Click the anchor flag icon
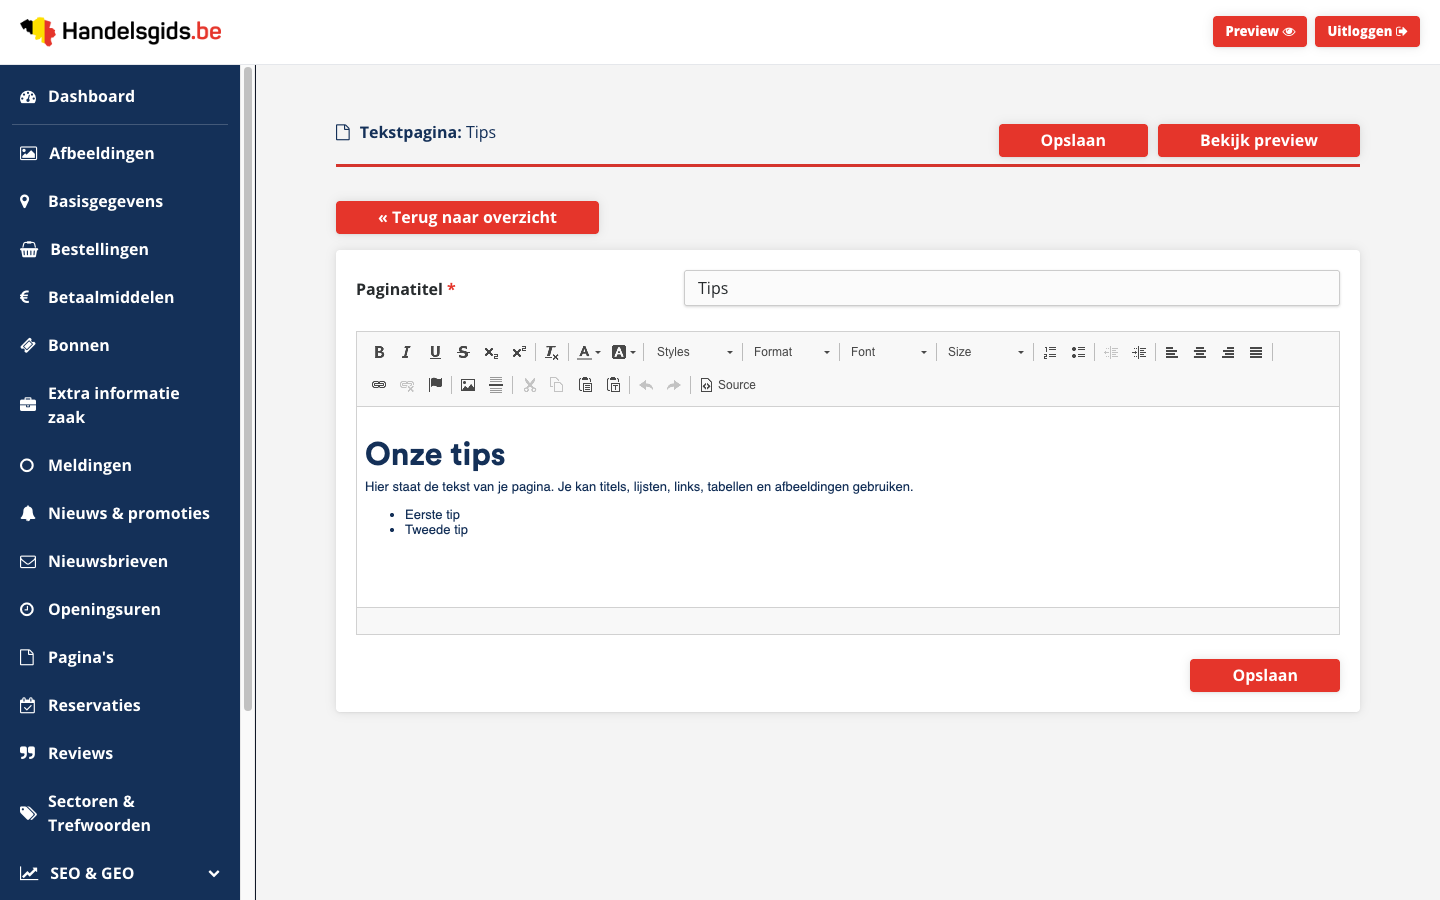The image size is (1440, 900). tap(435, 385)
